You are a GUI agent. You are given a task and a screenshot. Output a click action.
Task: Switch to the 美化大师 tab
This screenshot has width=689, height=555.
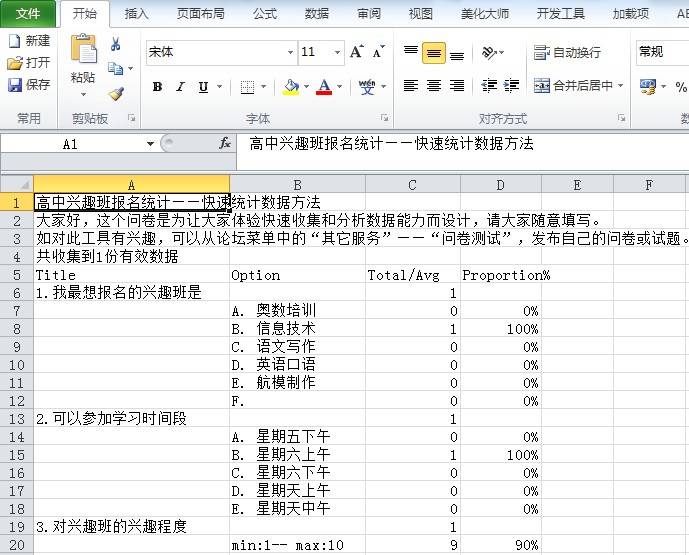coord(485,14)
